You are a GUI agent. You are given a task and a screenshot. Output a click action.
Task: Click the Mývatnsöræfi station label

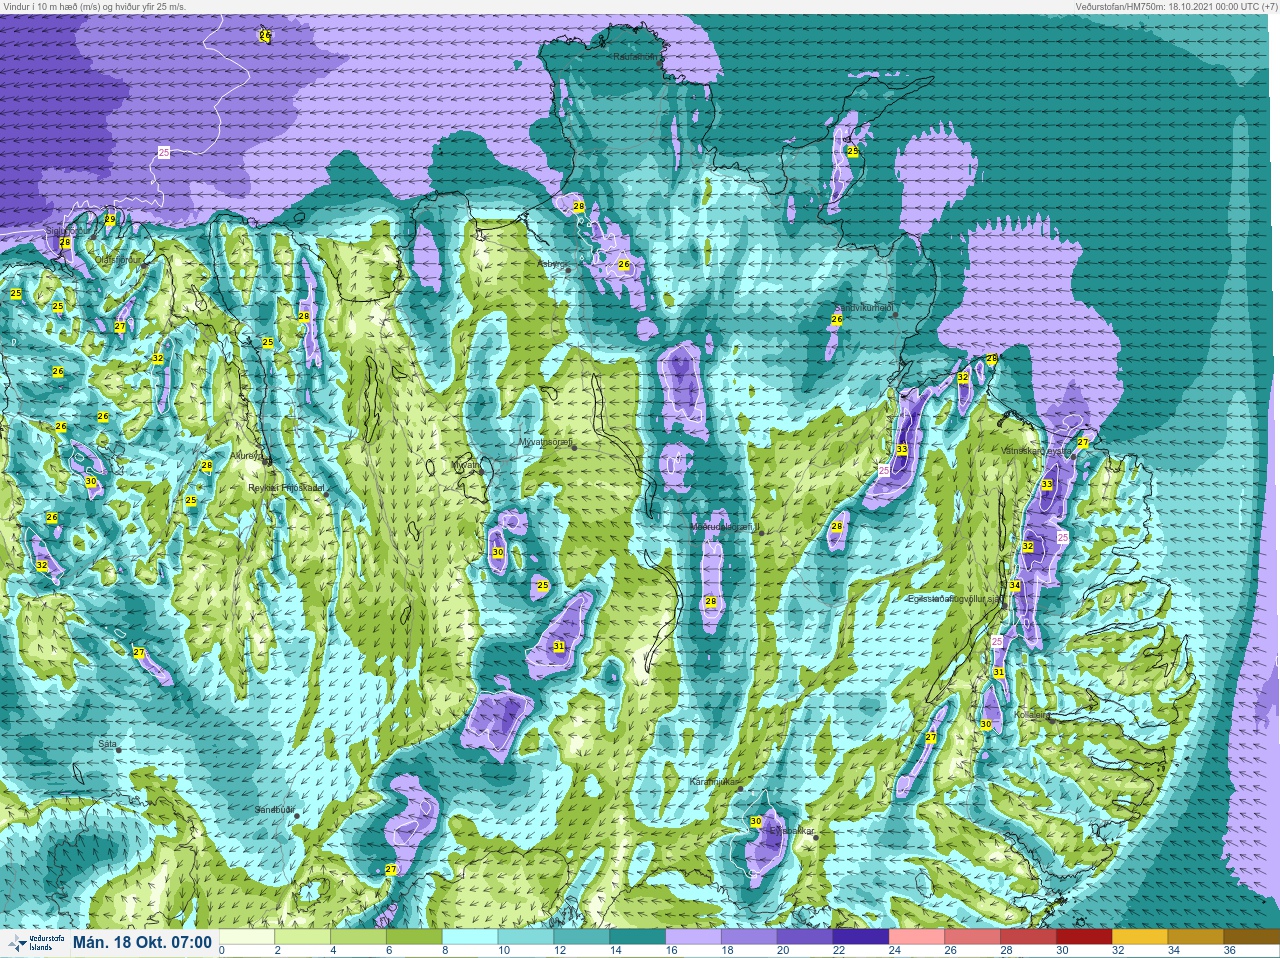click(544, 441)
